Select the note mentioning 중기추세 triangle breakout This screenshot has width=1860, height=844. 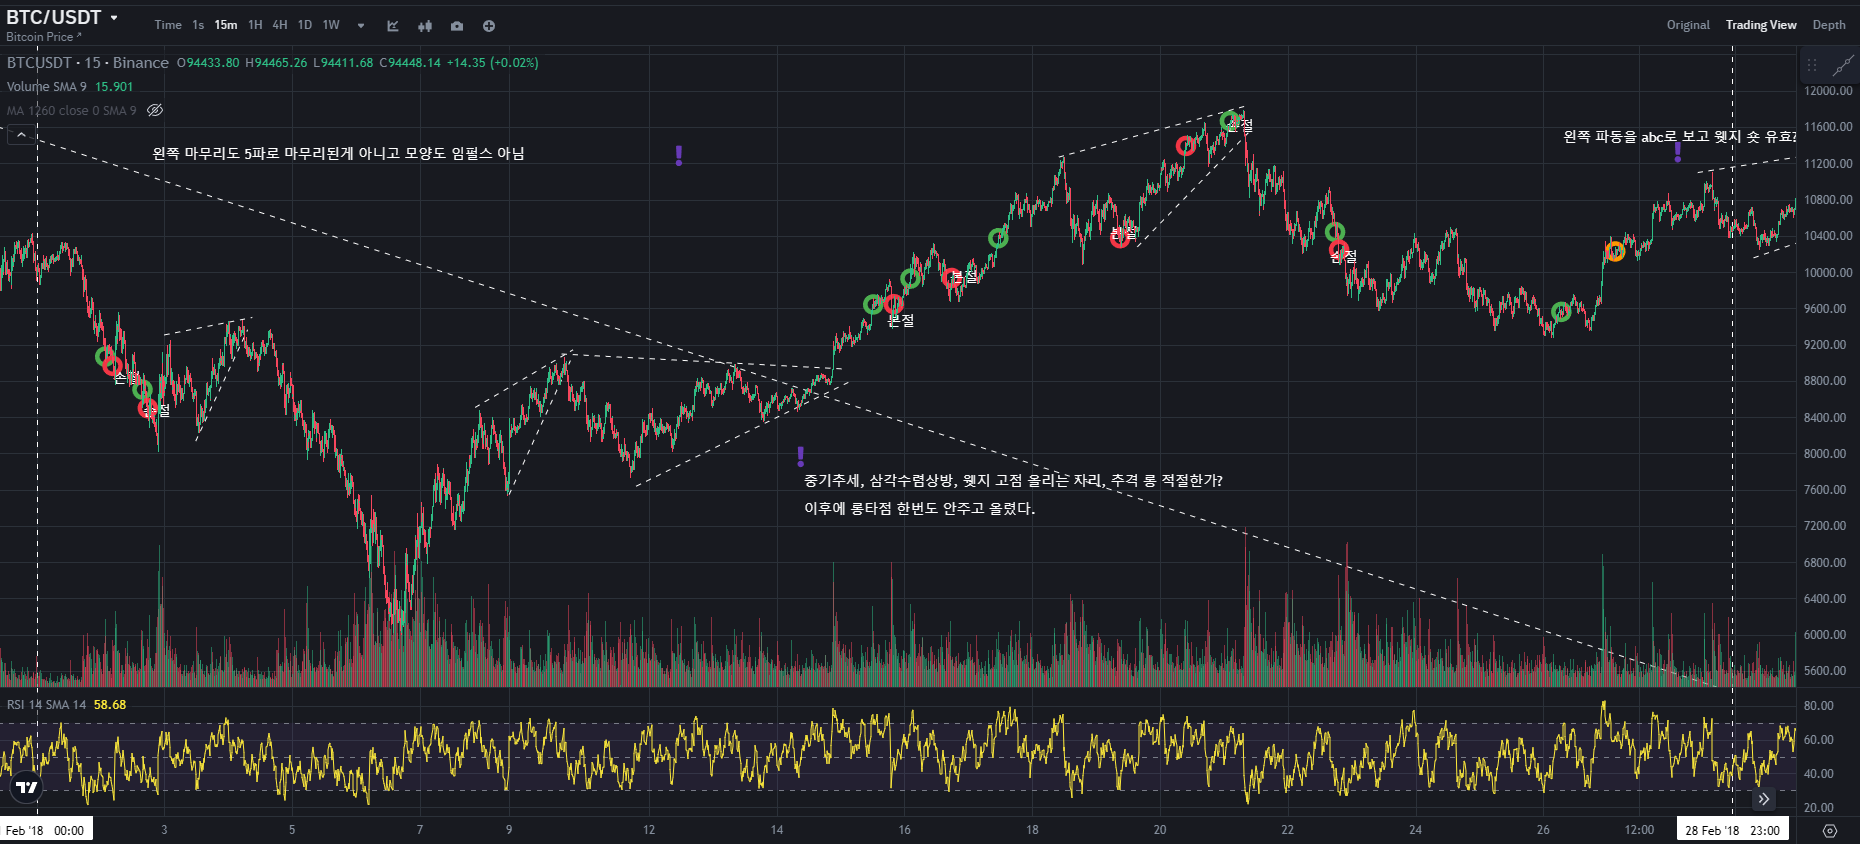(x=1013, y=480)
